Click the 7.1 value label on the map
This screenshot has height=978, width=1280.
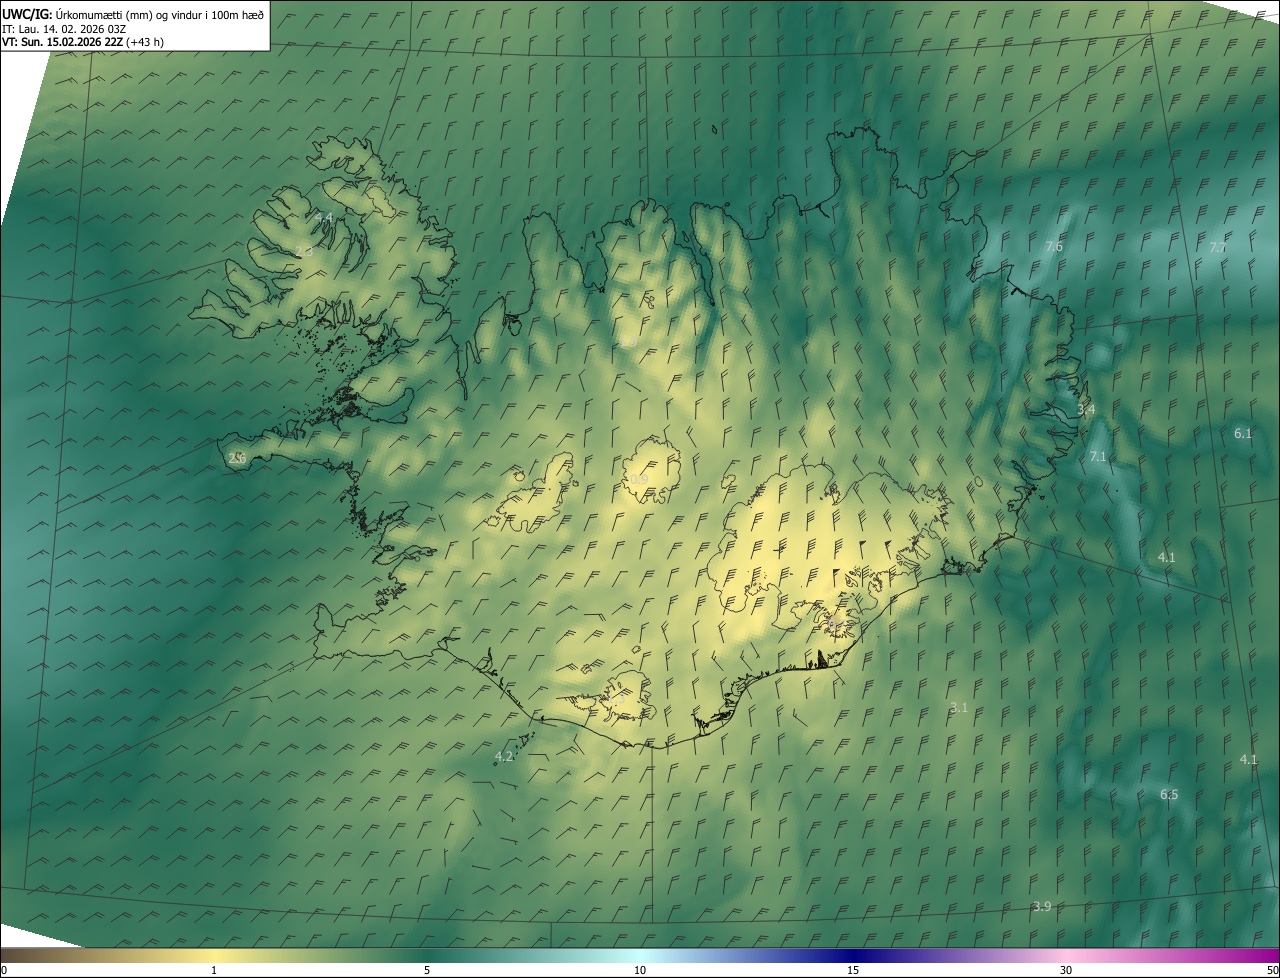click(1098, 456)
